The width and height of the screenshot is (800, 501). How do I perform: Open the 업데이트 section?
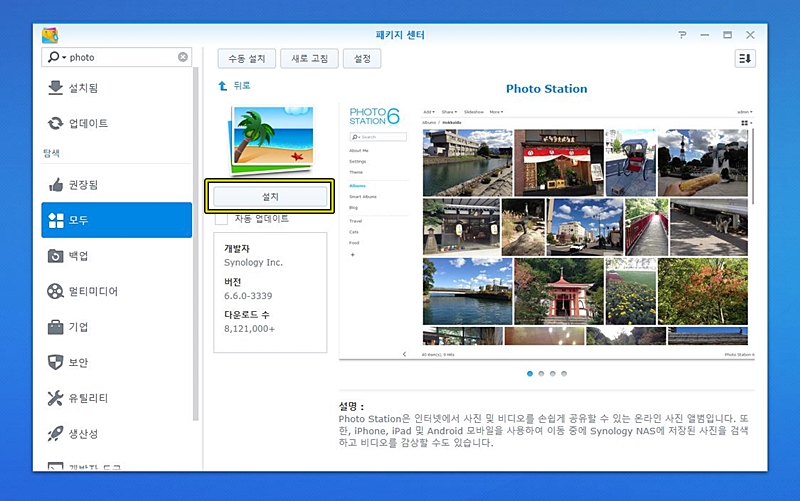pos(117,123)
